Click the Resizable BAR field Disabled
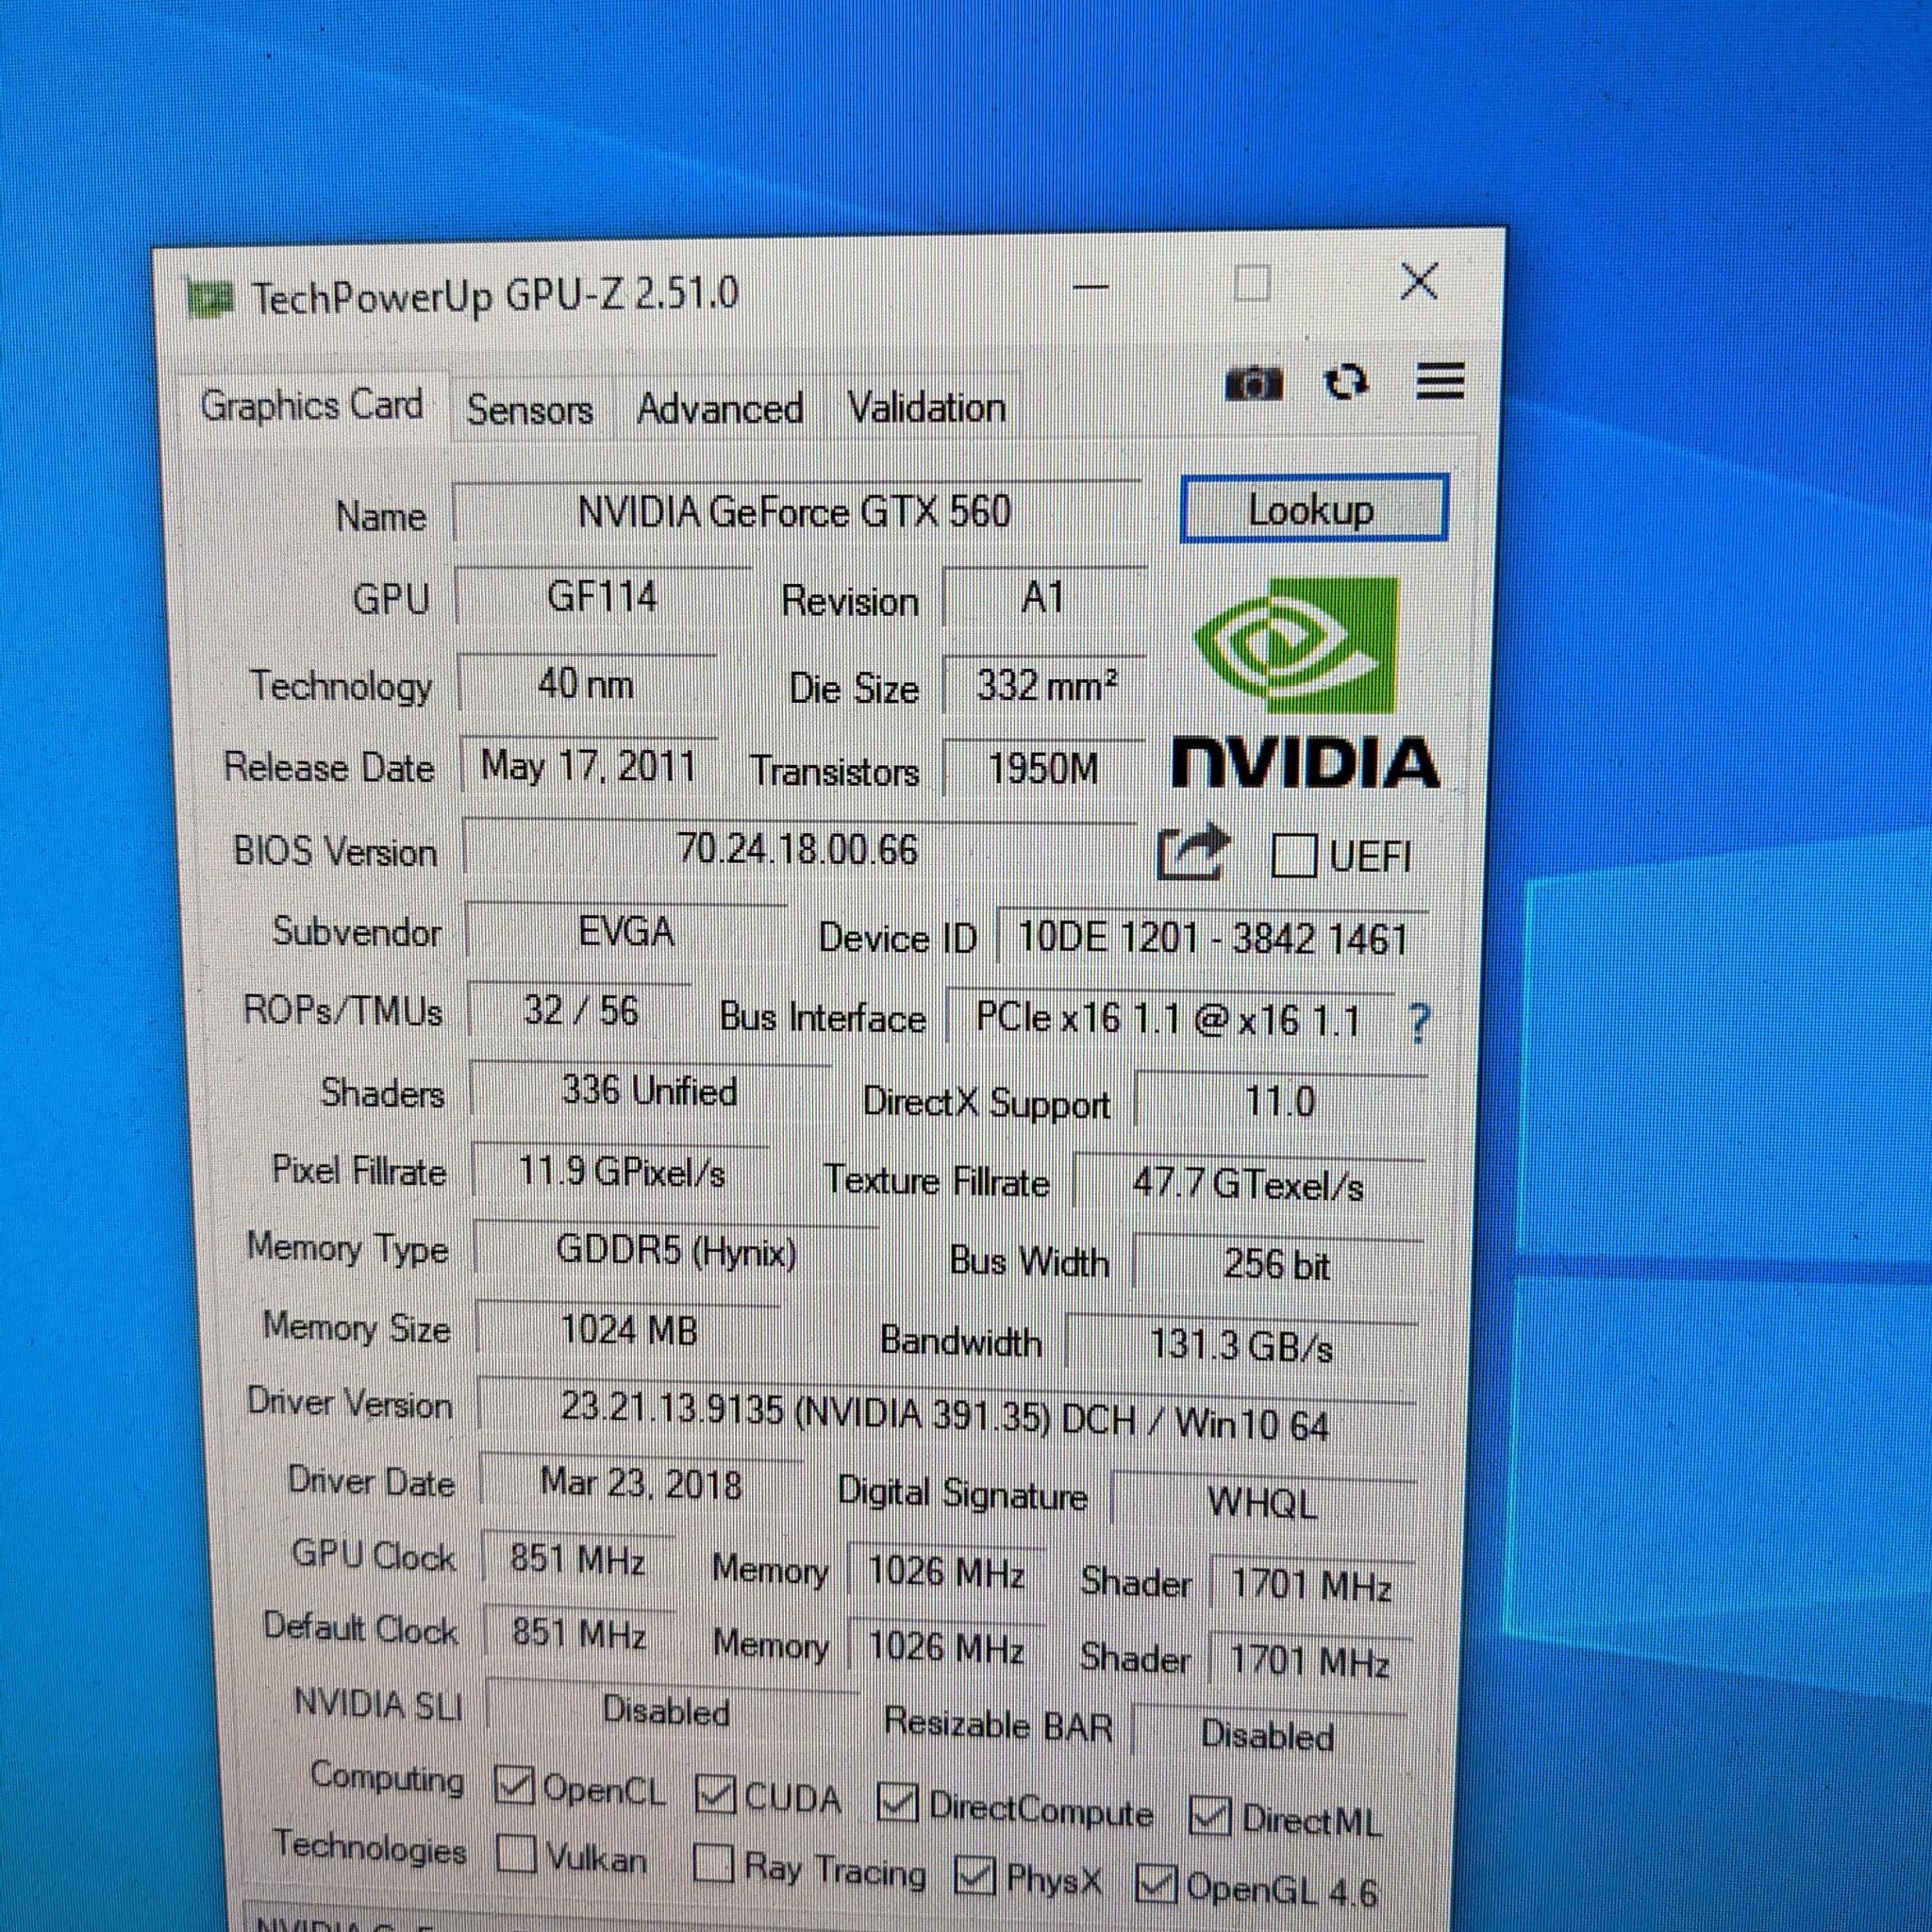Viewport: 1932px width, 1932px height. pos(1268,1735)
